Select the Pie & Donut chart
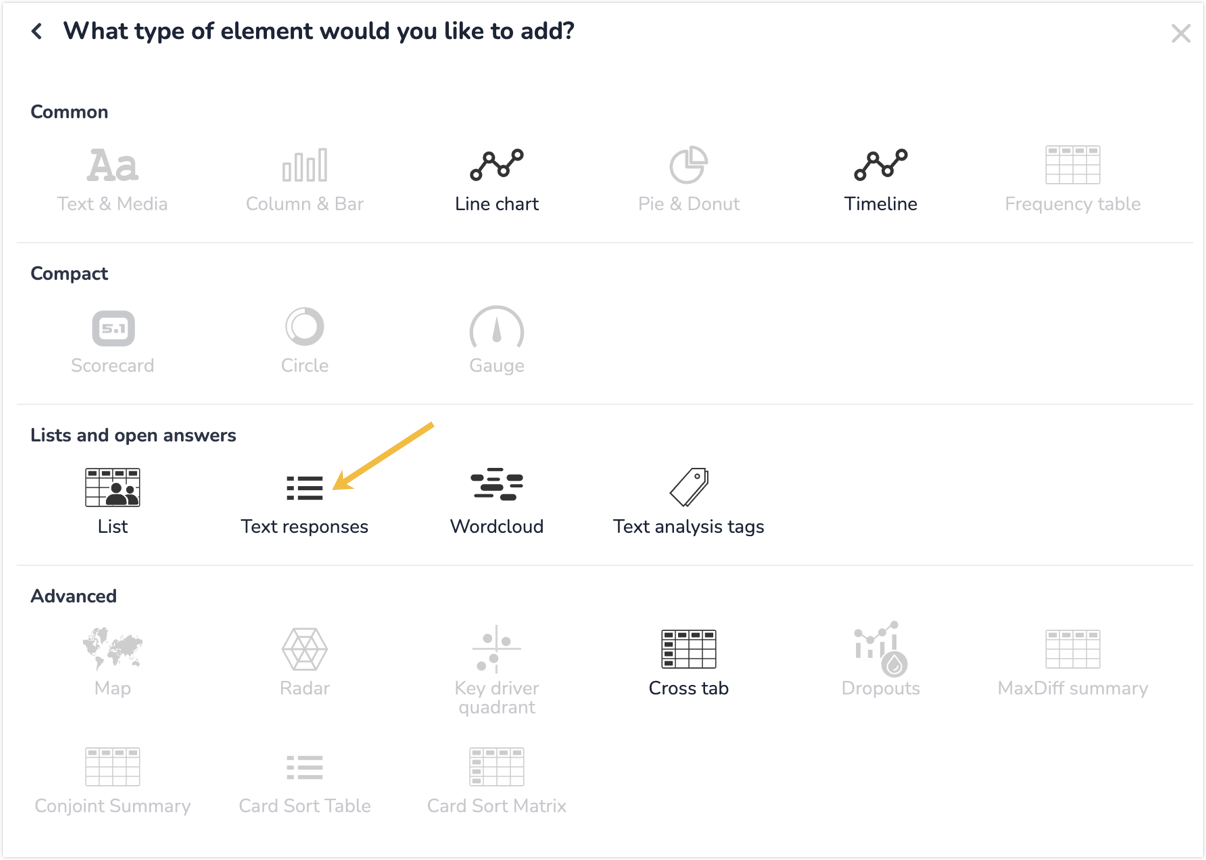This screenshot has height=860, width=1206. (689, 180)
